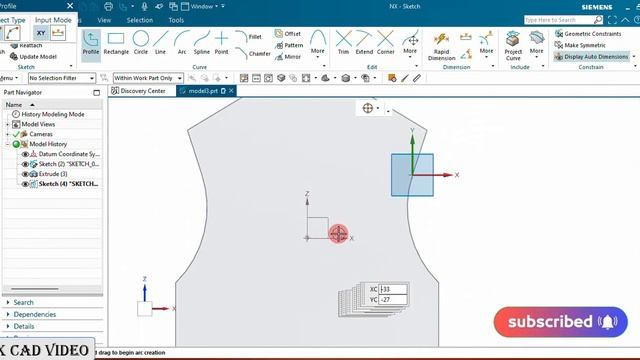Activate the Pattern curve tool
The width and height of the screenshot is (640, 360).
[x=289, y=45]
